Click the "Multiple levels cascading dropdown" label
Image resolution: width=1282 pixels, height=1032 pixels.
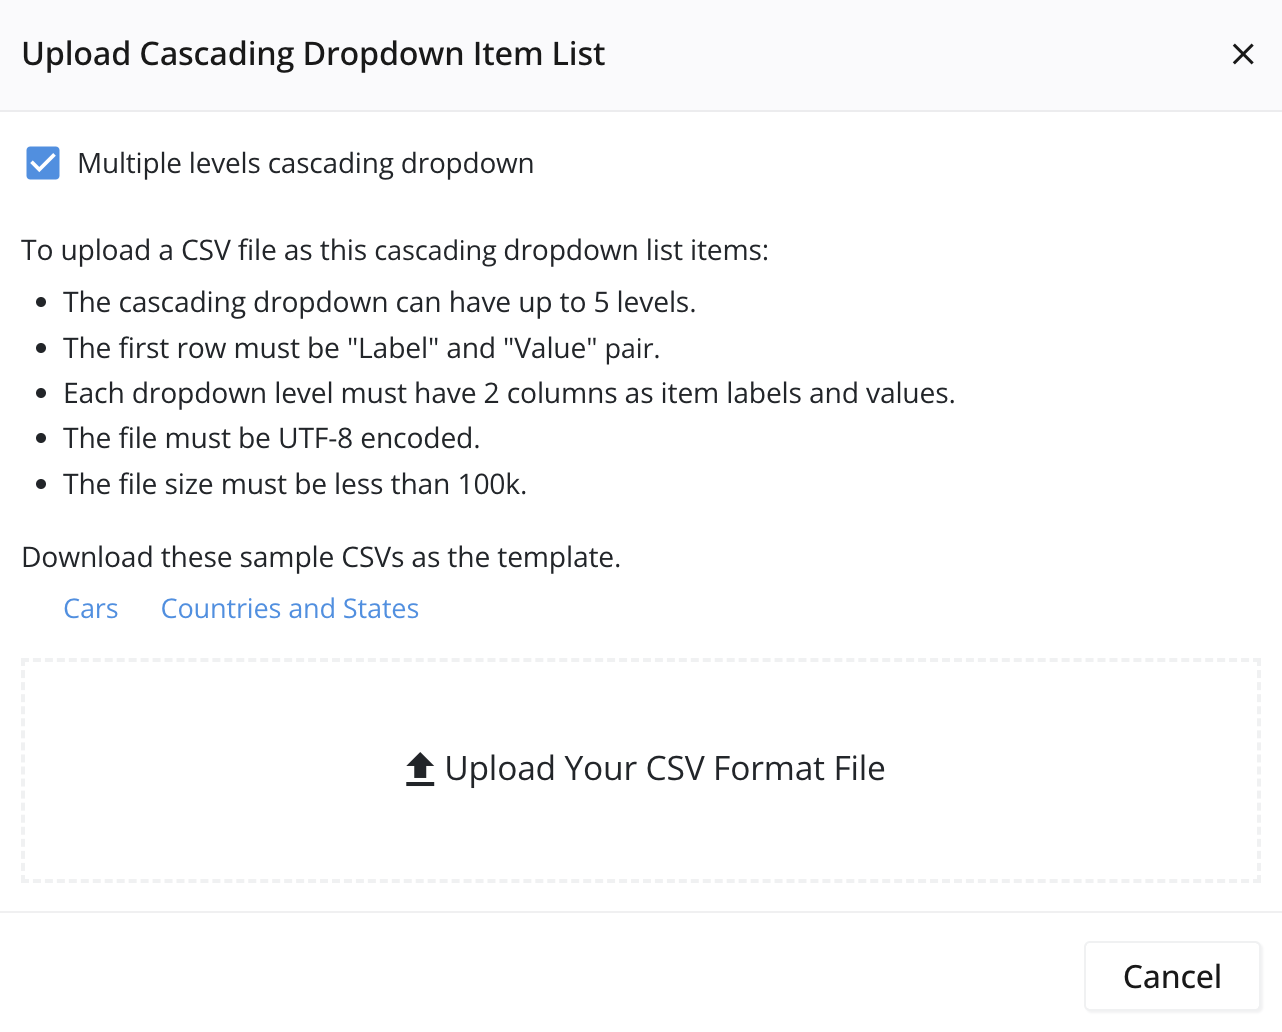click(305, 164)
